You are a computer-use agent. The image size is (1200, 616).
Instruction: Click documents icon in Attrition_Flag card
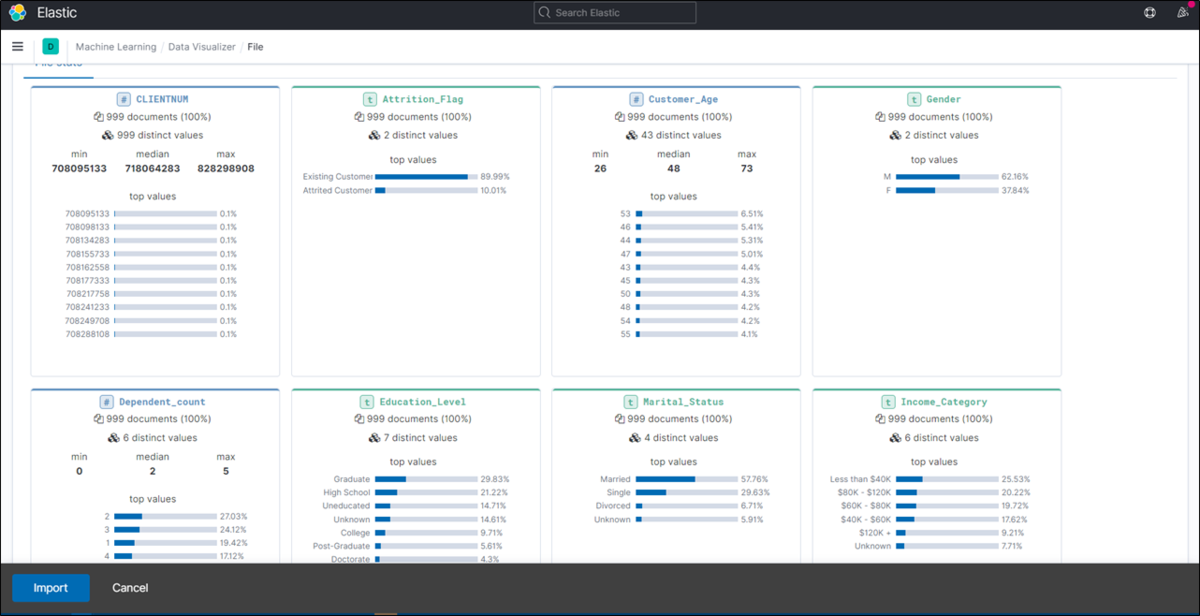[359, 117]
